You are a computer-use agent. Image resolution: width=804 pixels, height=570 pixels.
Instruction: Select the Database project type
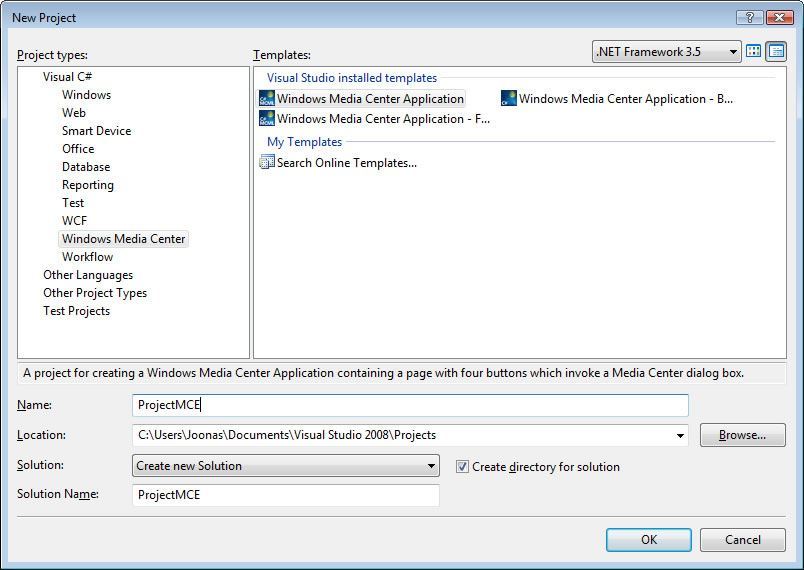click(x=86, y=167)
